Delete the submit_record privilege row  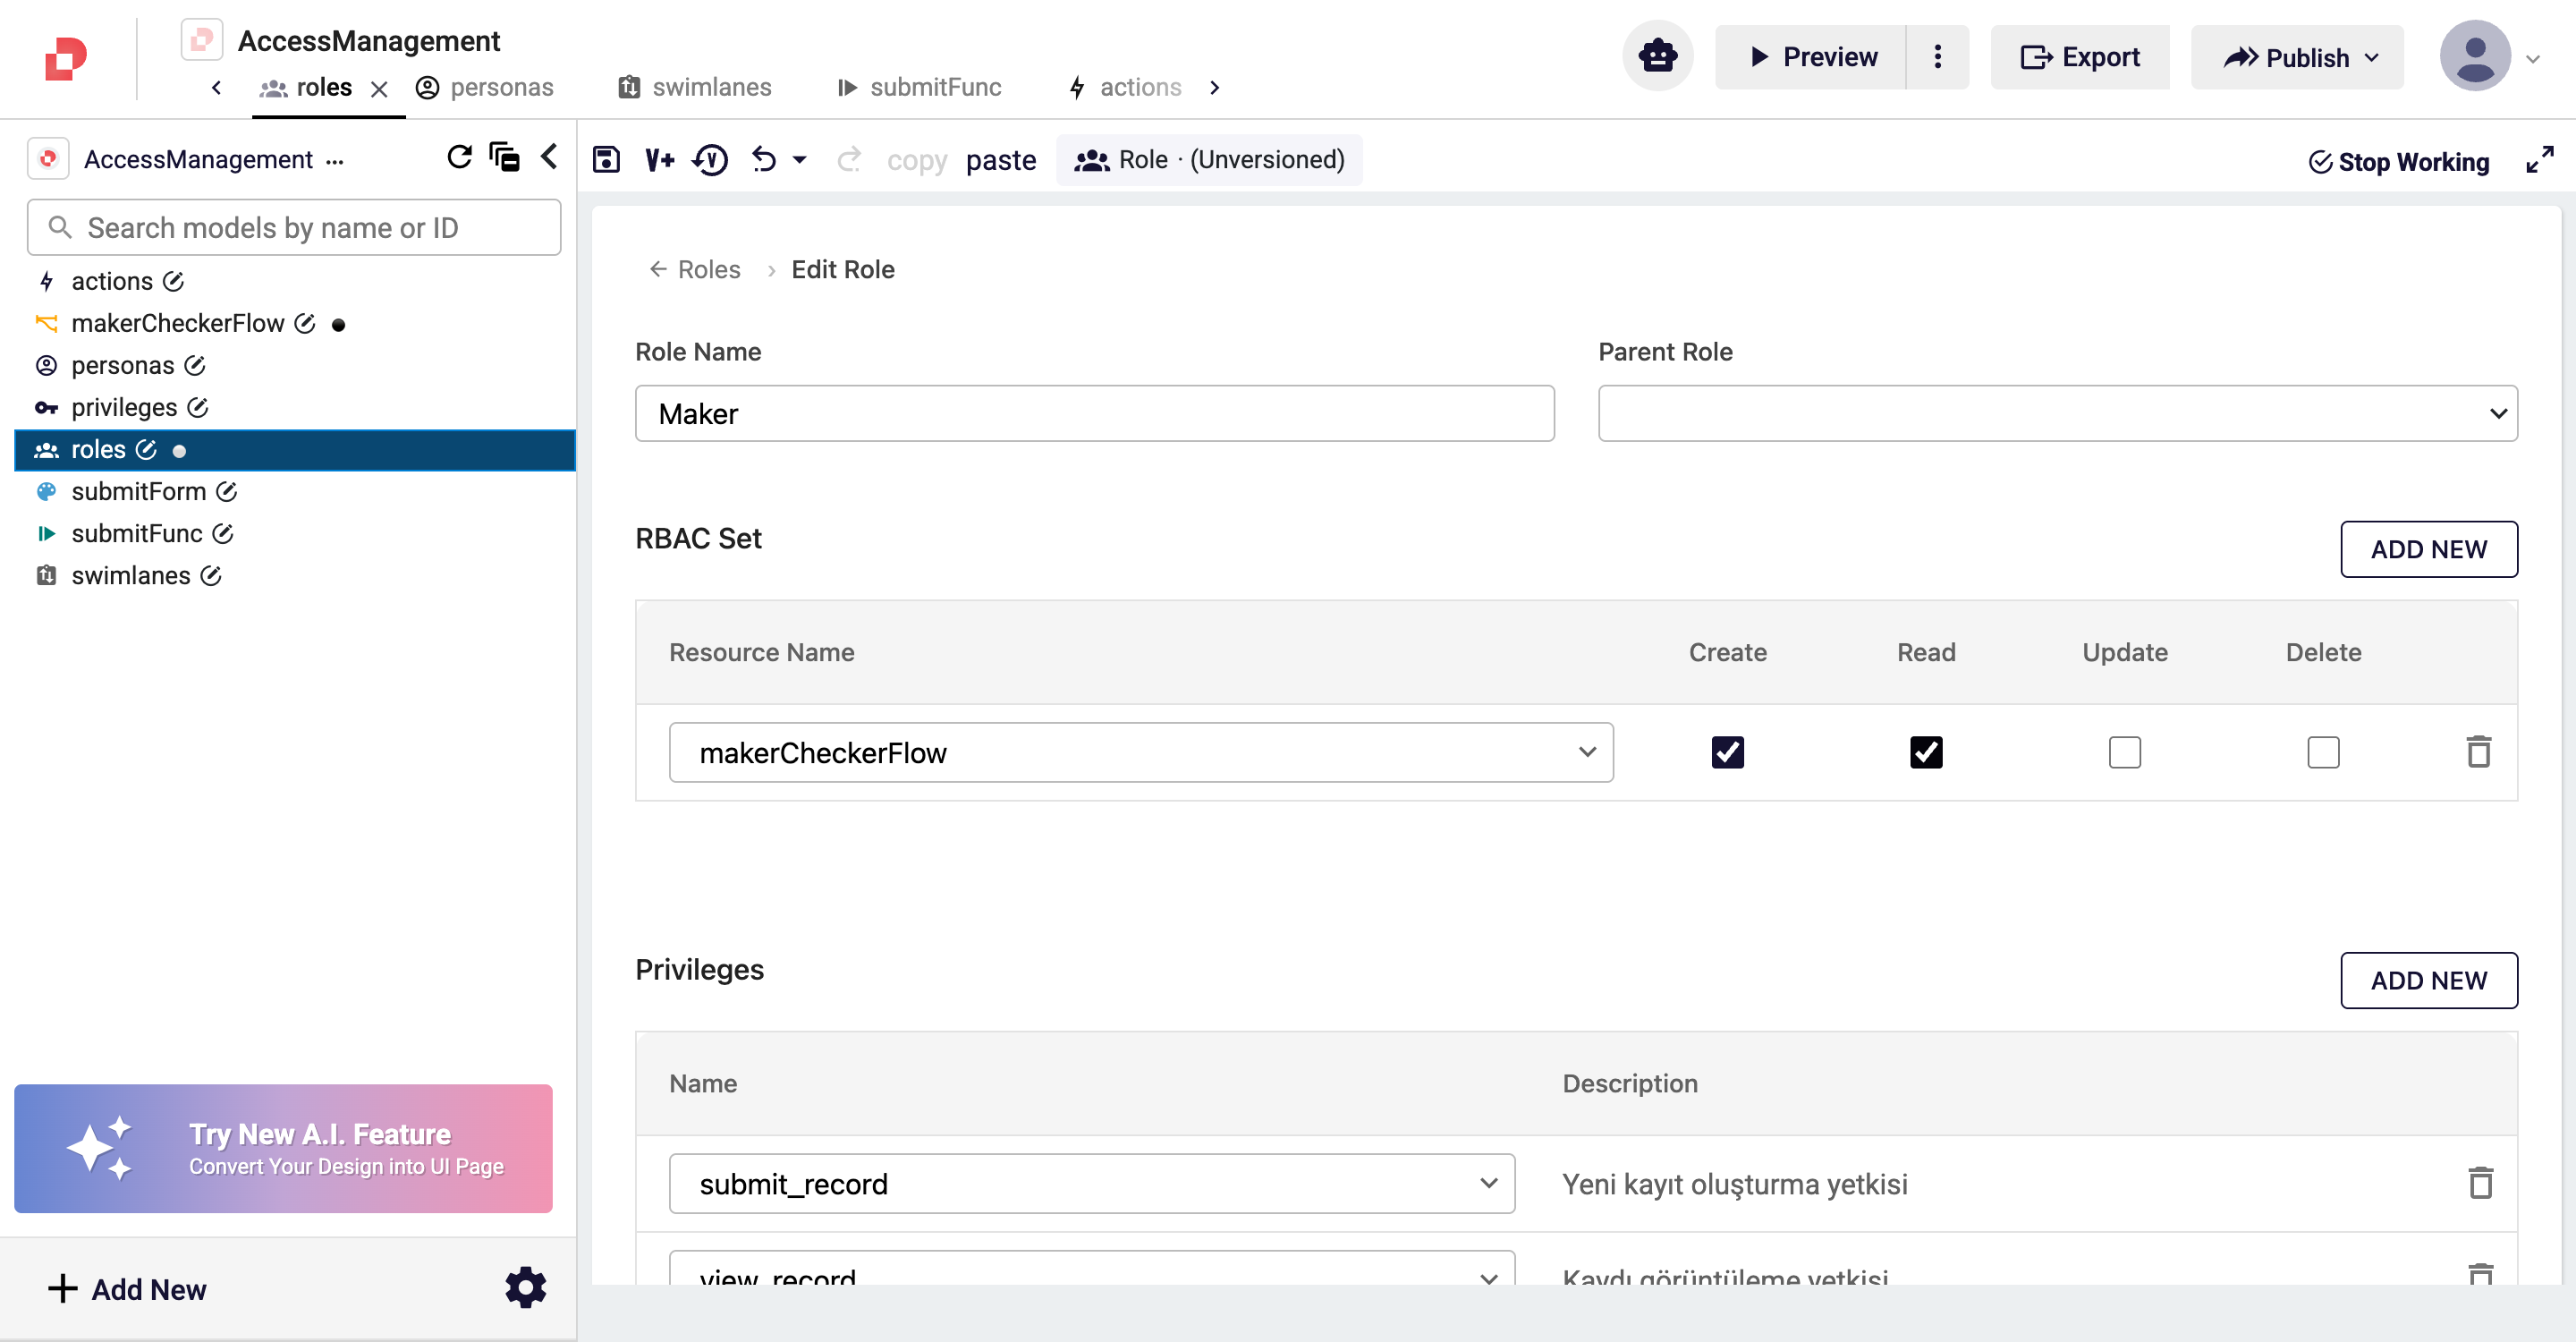(2480, 1183)
